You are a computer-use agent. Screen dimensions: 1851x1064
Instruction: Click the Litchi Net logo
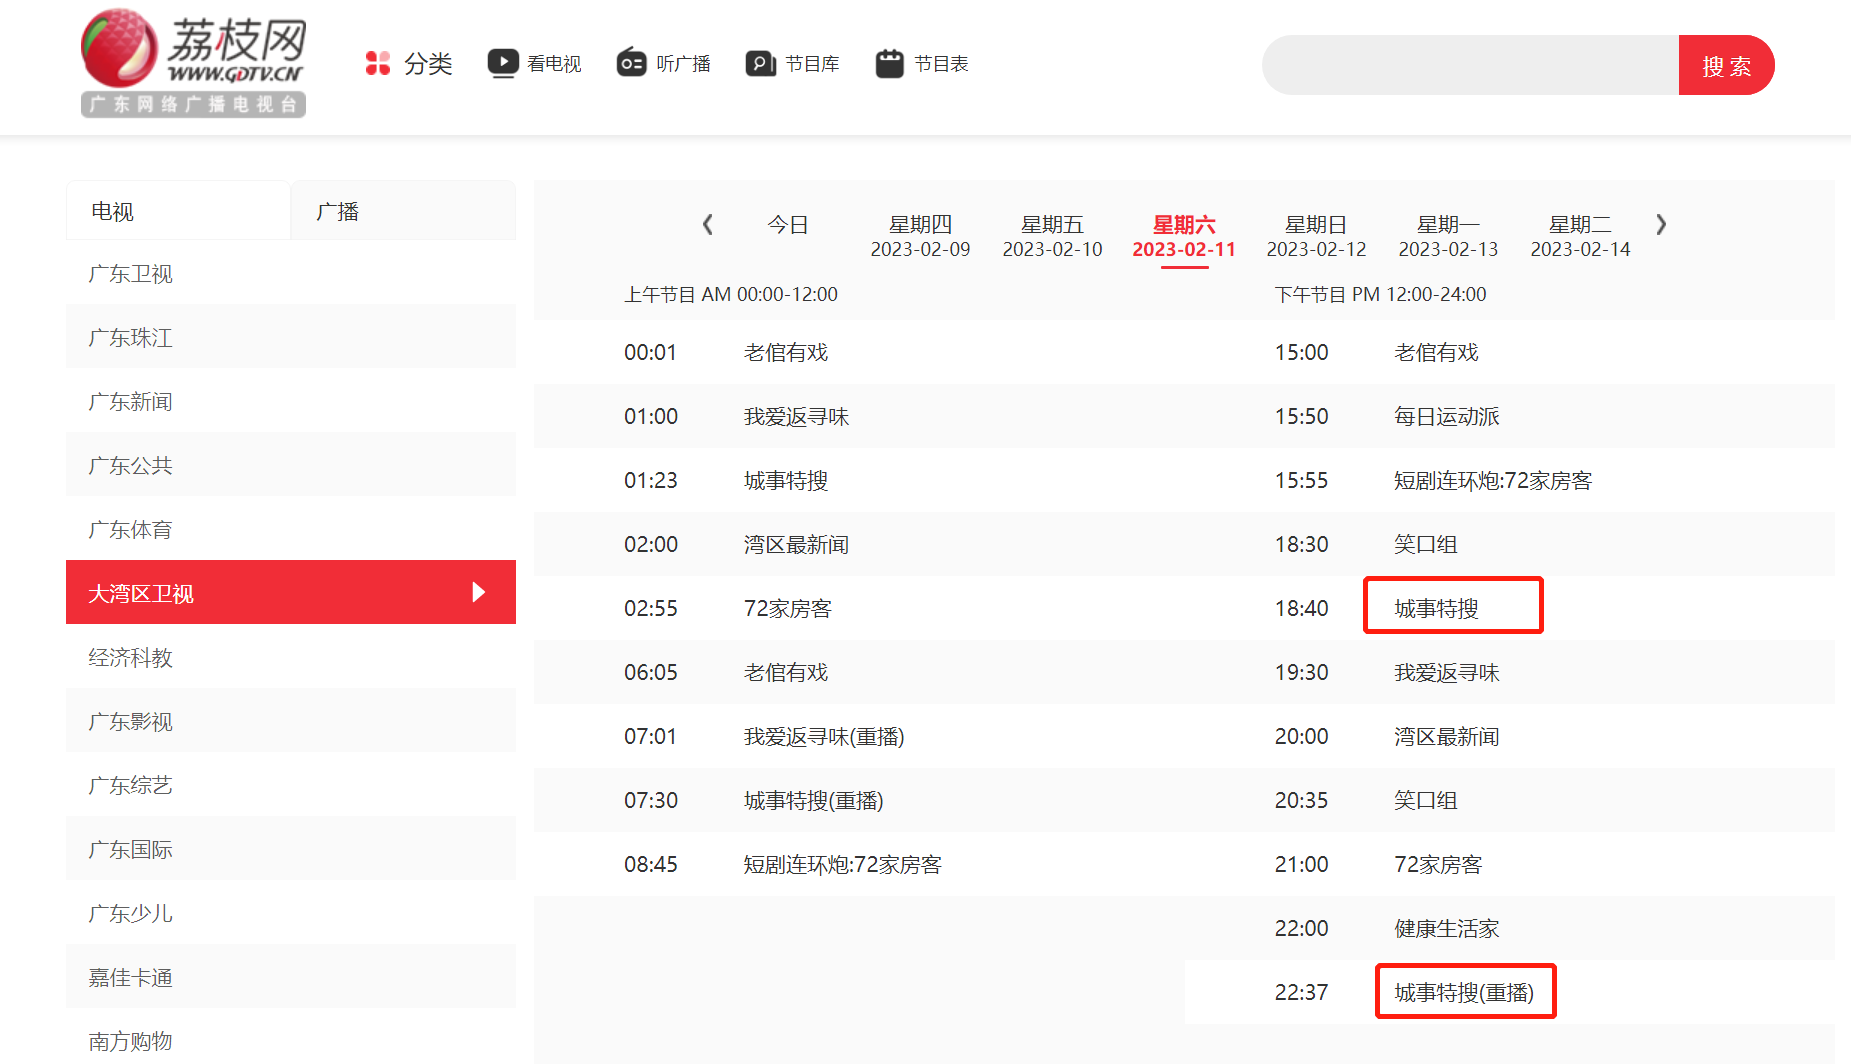[193, 63]
